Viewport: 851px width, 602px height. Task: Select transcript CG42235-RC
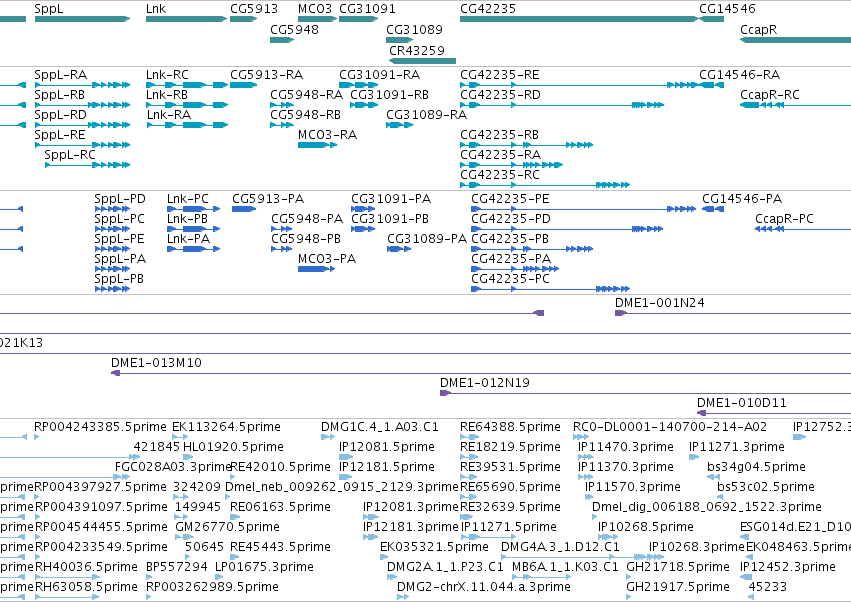pyautogui.click(x=545, y=185)
